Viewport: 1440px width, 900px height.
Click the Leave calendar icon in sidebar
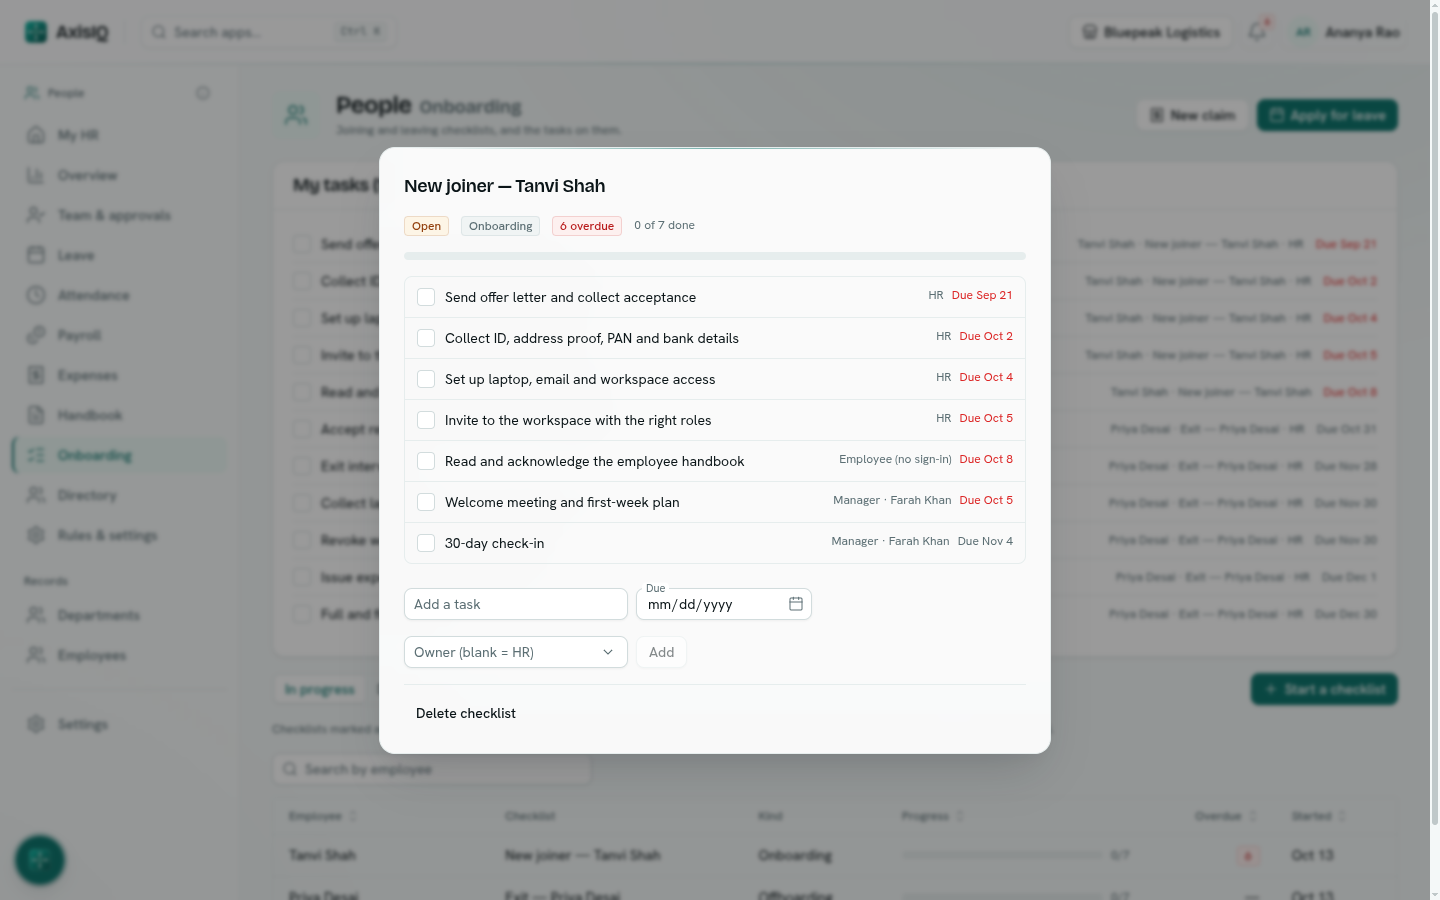click(36, 255)
